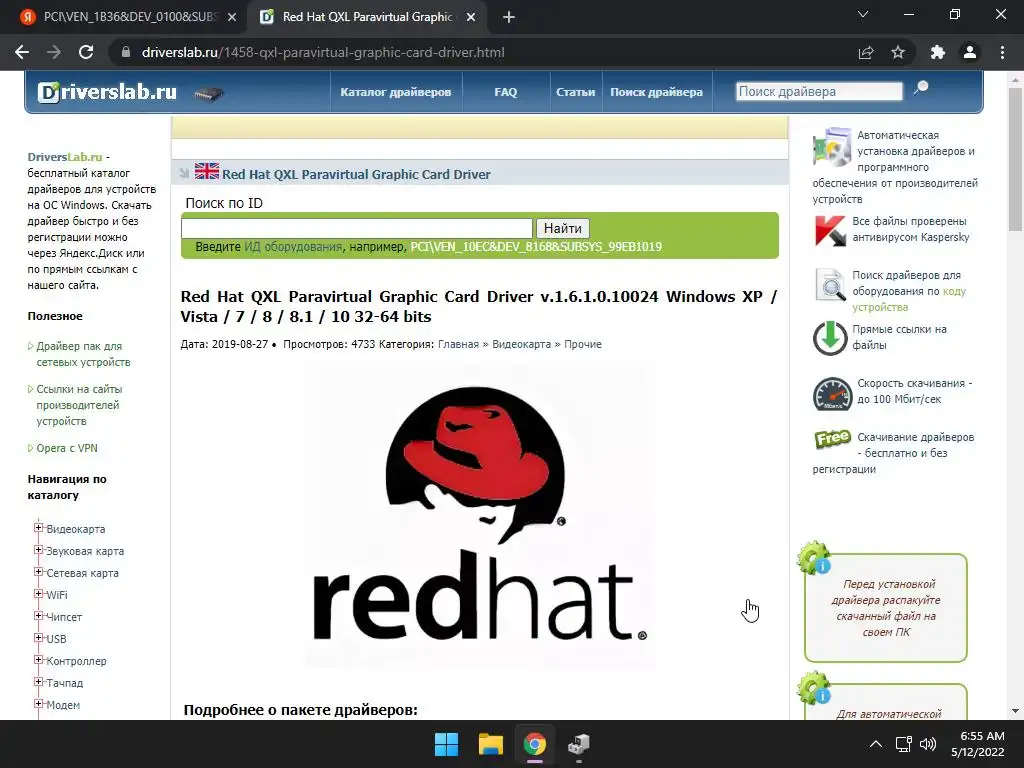Open the FAQ menu item
The width and height of the screenshot is (1024, 768).
point(505,92)
